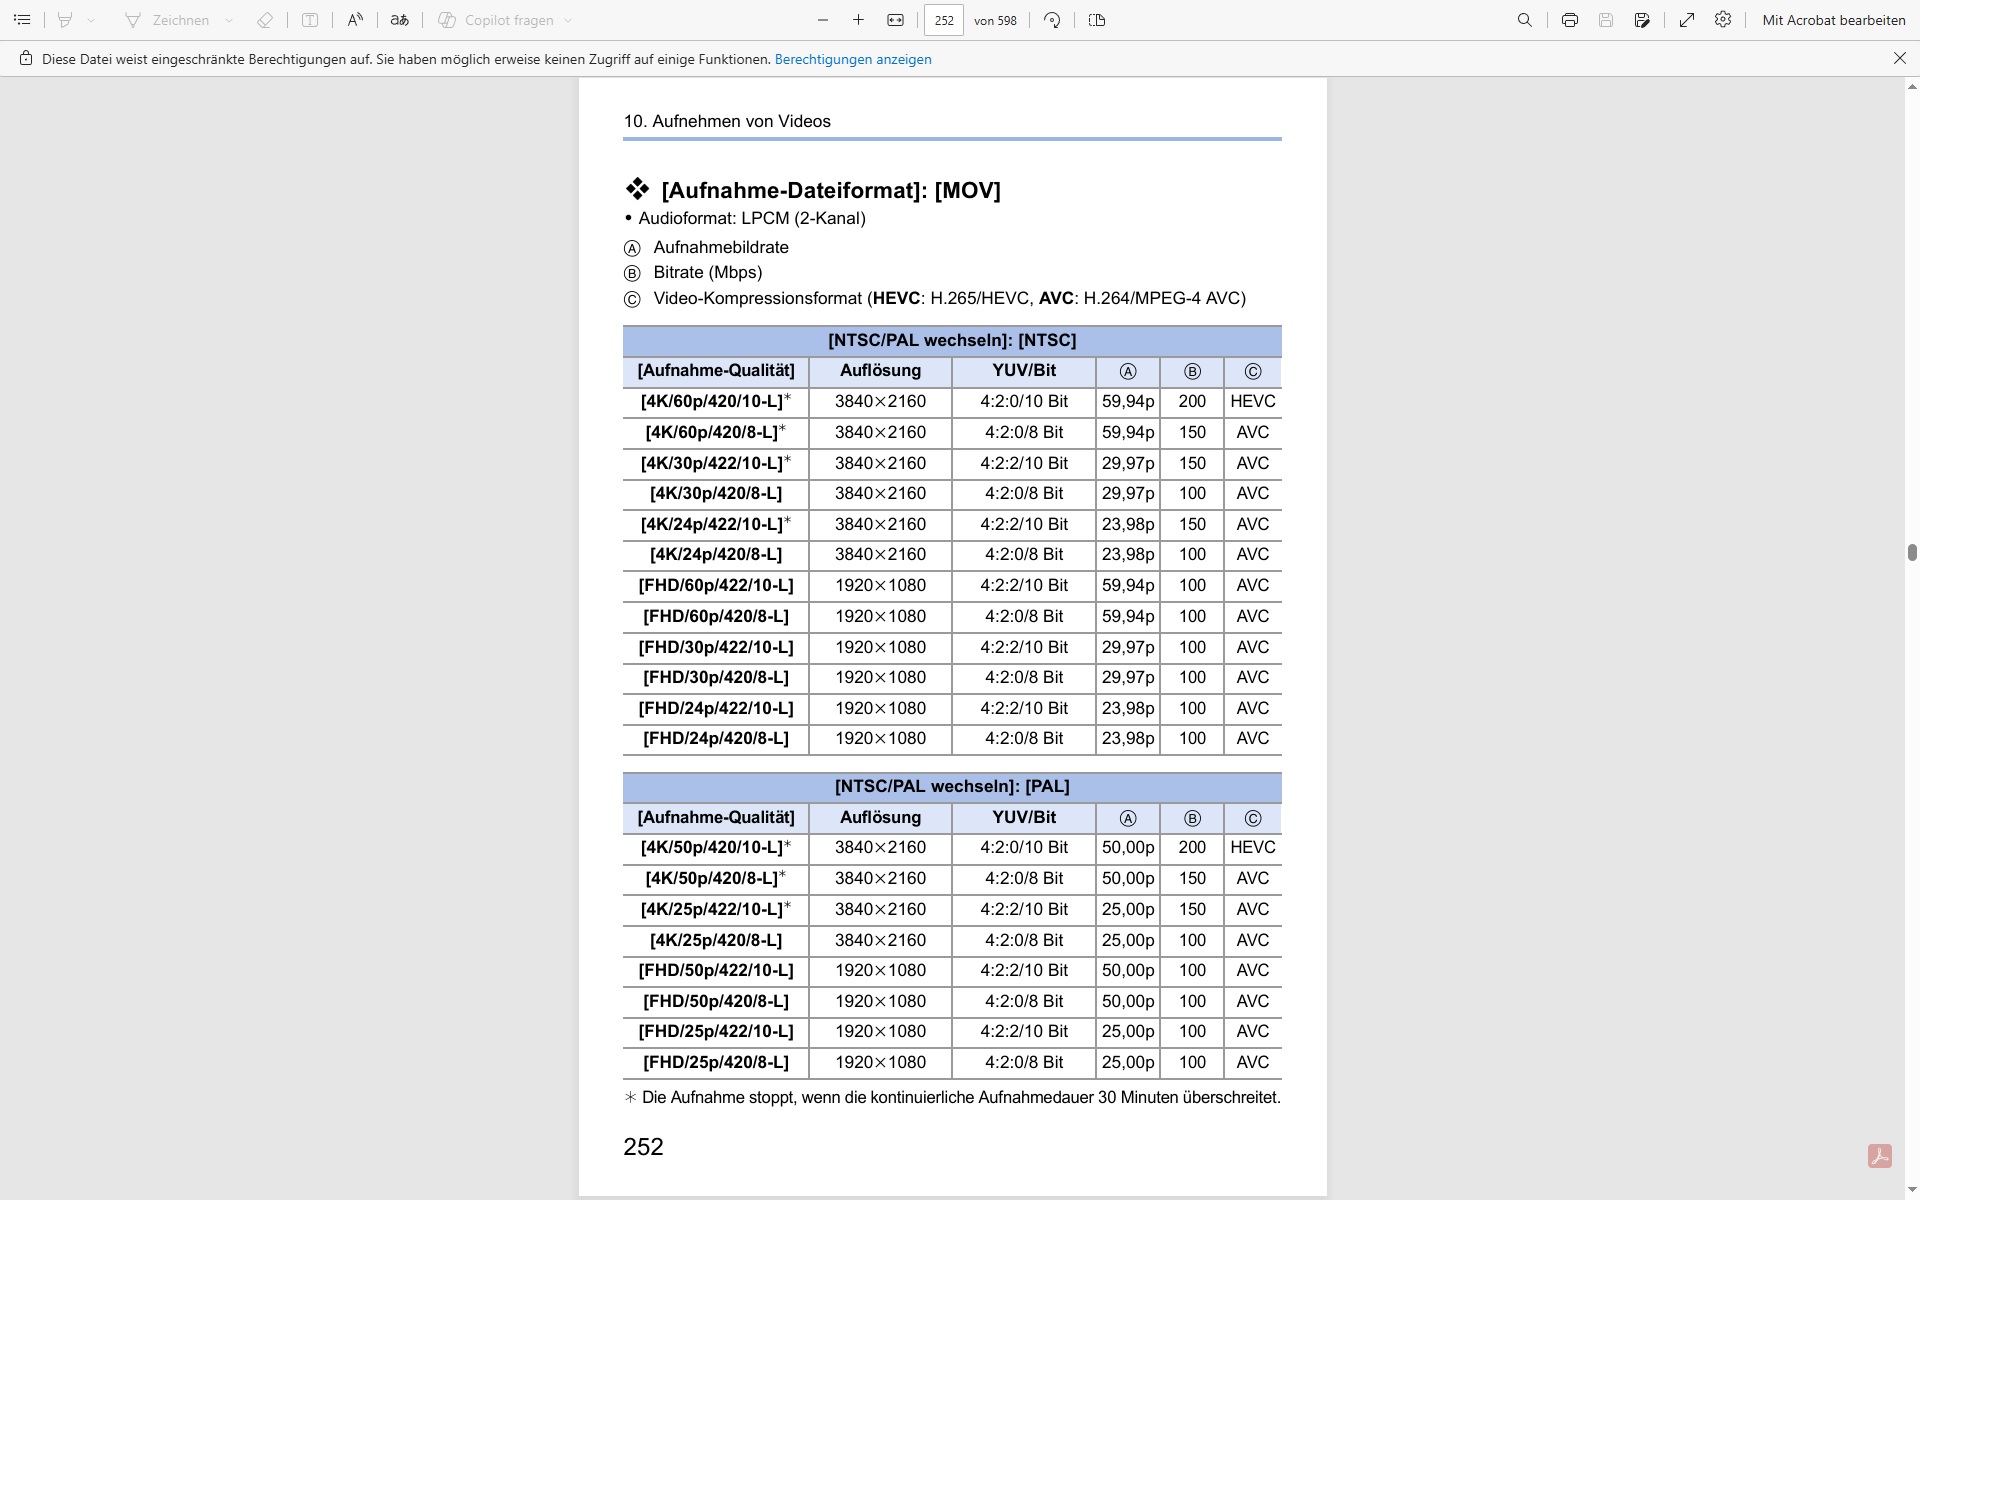This screenshot has height=1512, width=2016.
Task: Start the read aloud feature
Action: click(x=355, y=20)
